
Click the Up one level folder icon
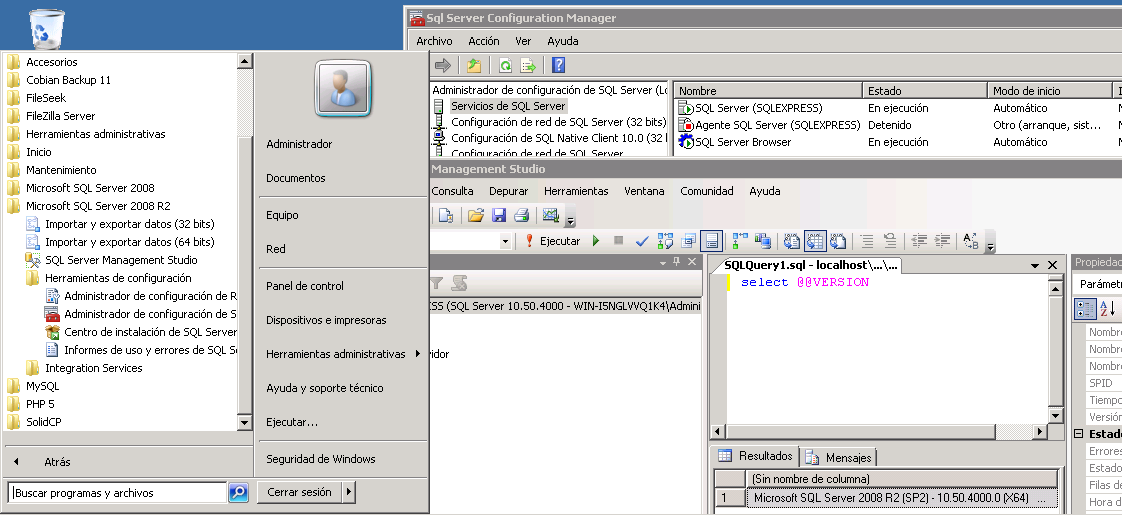[x=474, y=66]
